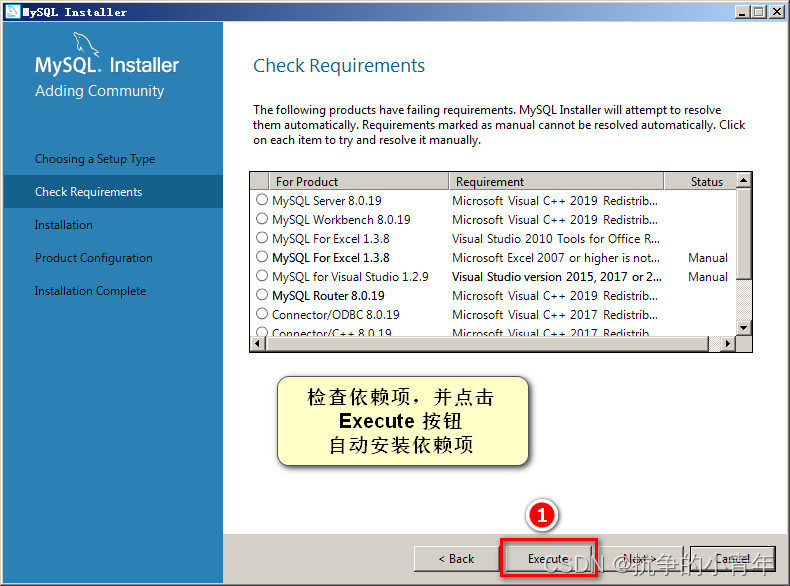
Task: Select MySQL For Excel radio requiring Excel 2007
Action: point(261,256)
